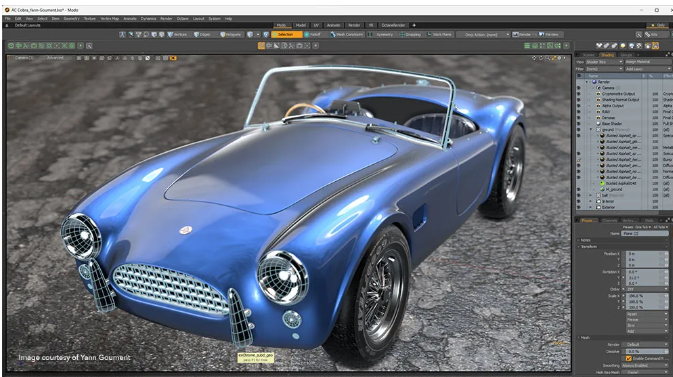The width and height of the screenshot is (673, 377).
Task: Click the viewport gear settings icon
Action: click(x=559, y=58)
